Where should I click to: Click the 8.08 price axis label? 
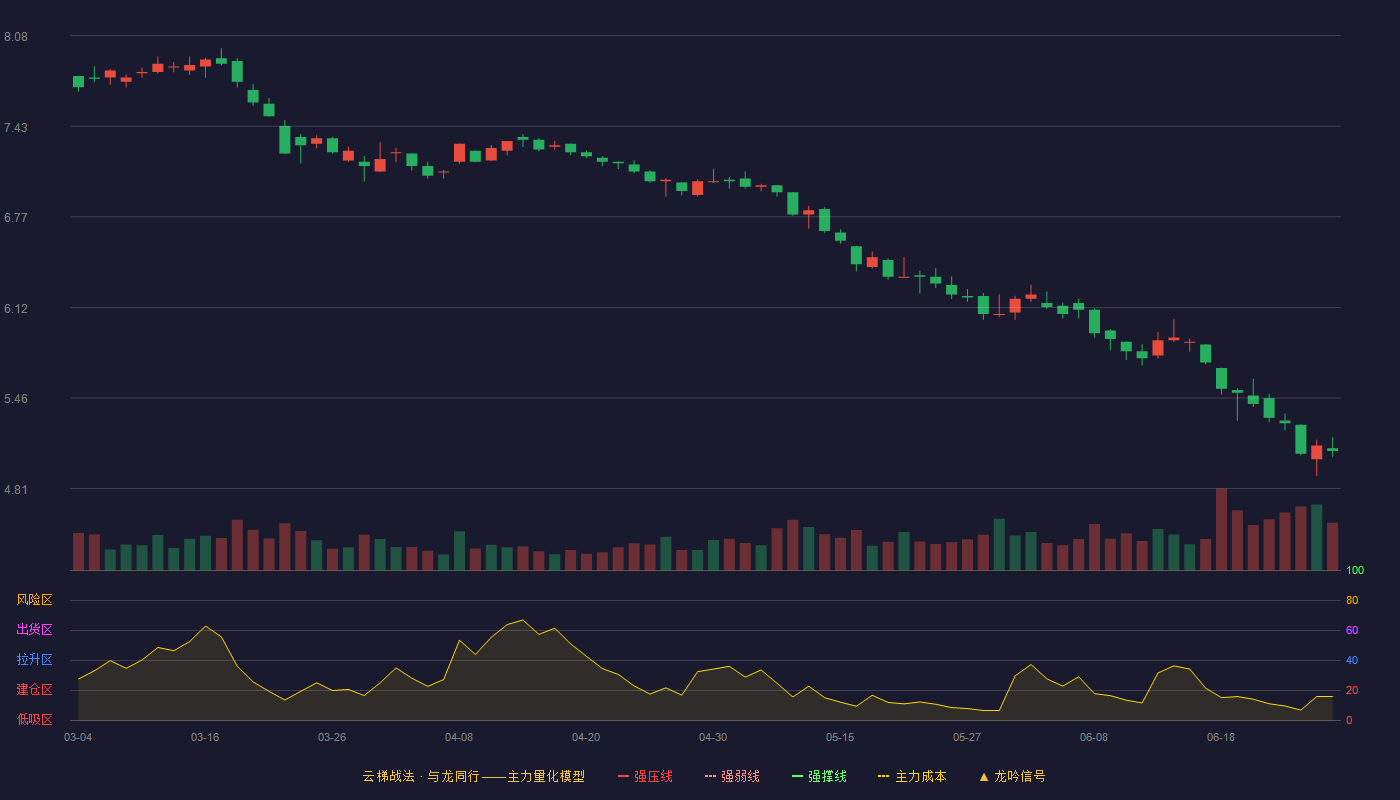point(16,37)
